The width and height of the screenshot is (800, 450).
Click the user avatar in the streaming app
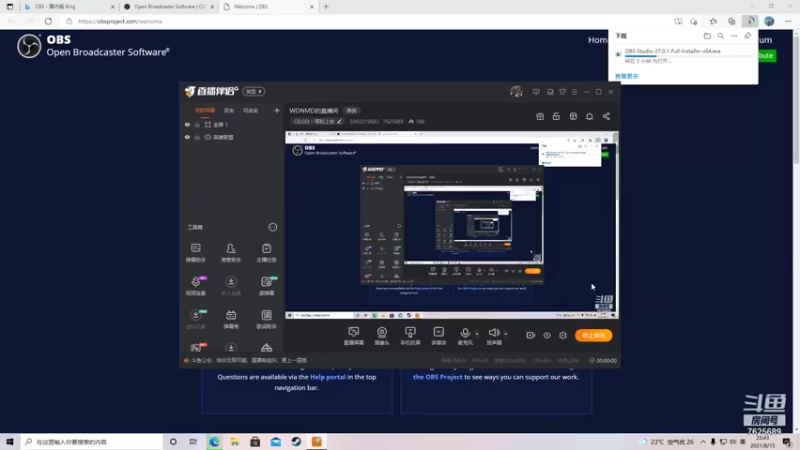point(516,91)
